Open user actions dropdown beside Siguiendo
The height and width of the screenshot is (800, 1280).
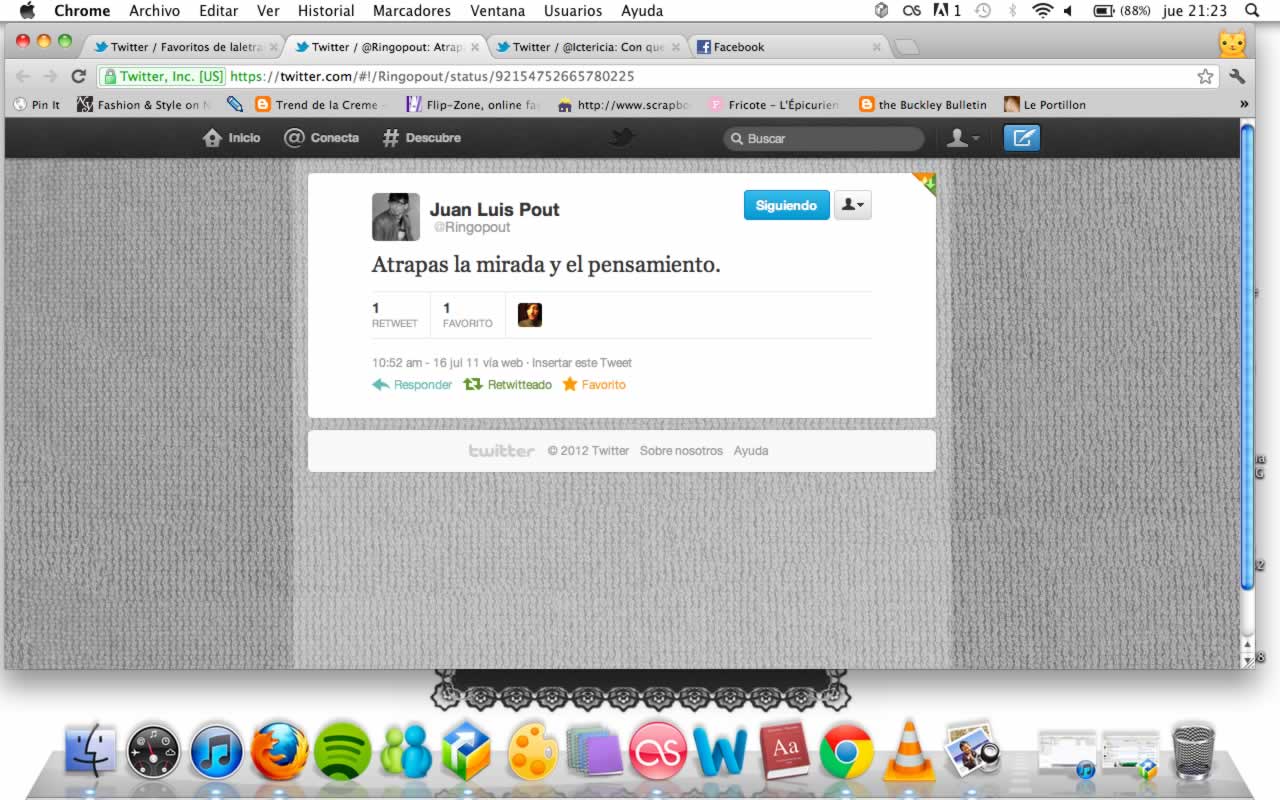coord(852,205)
